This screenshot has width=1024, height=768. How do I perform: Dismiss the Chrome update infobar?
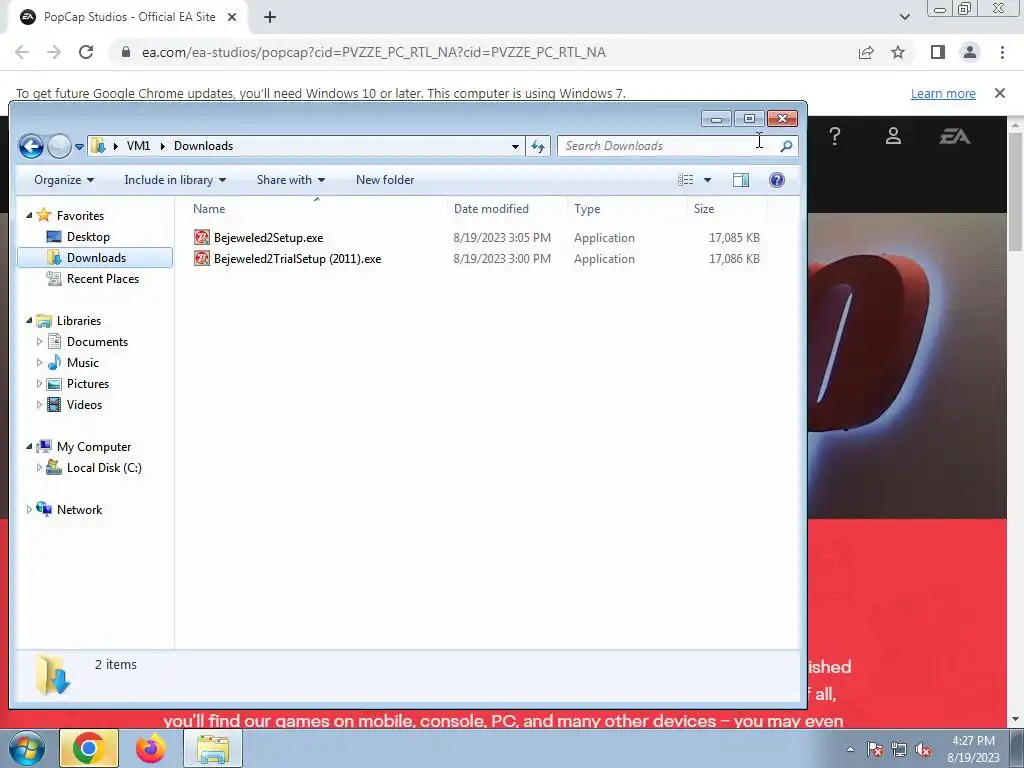click(999, 93)
